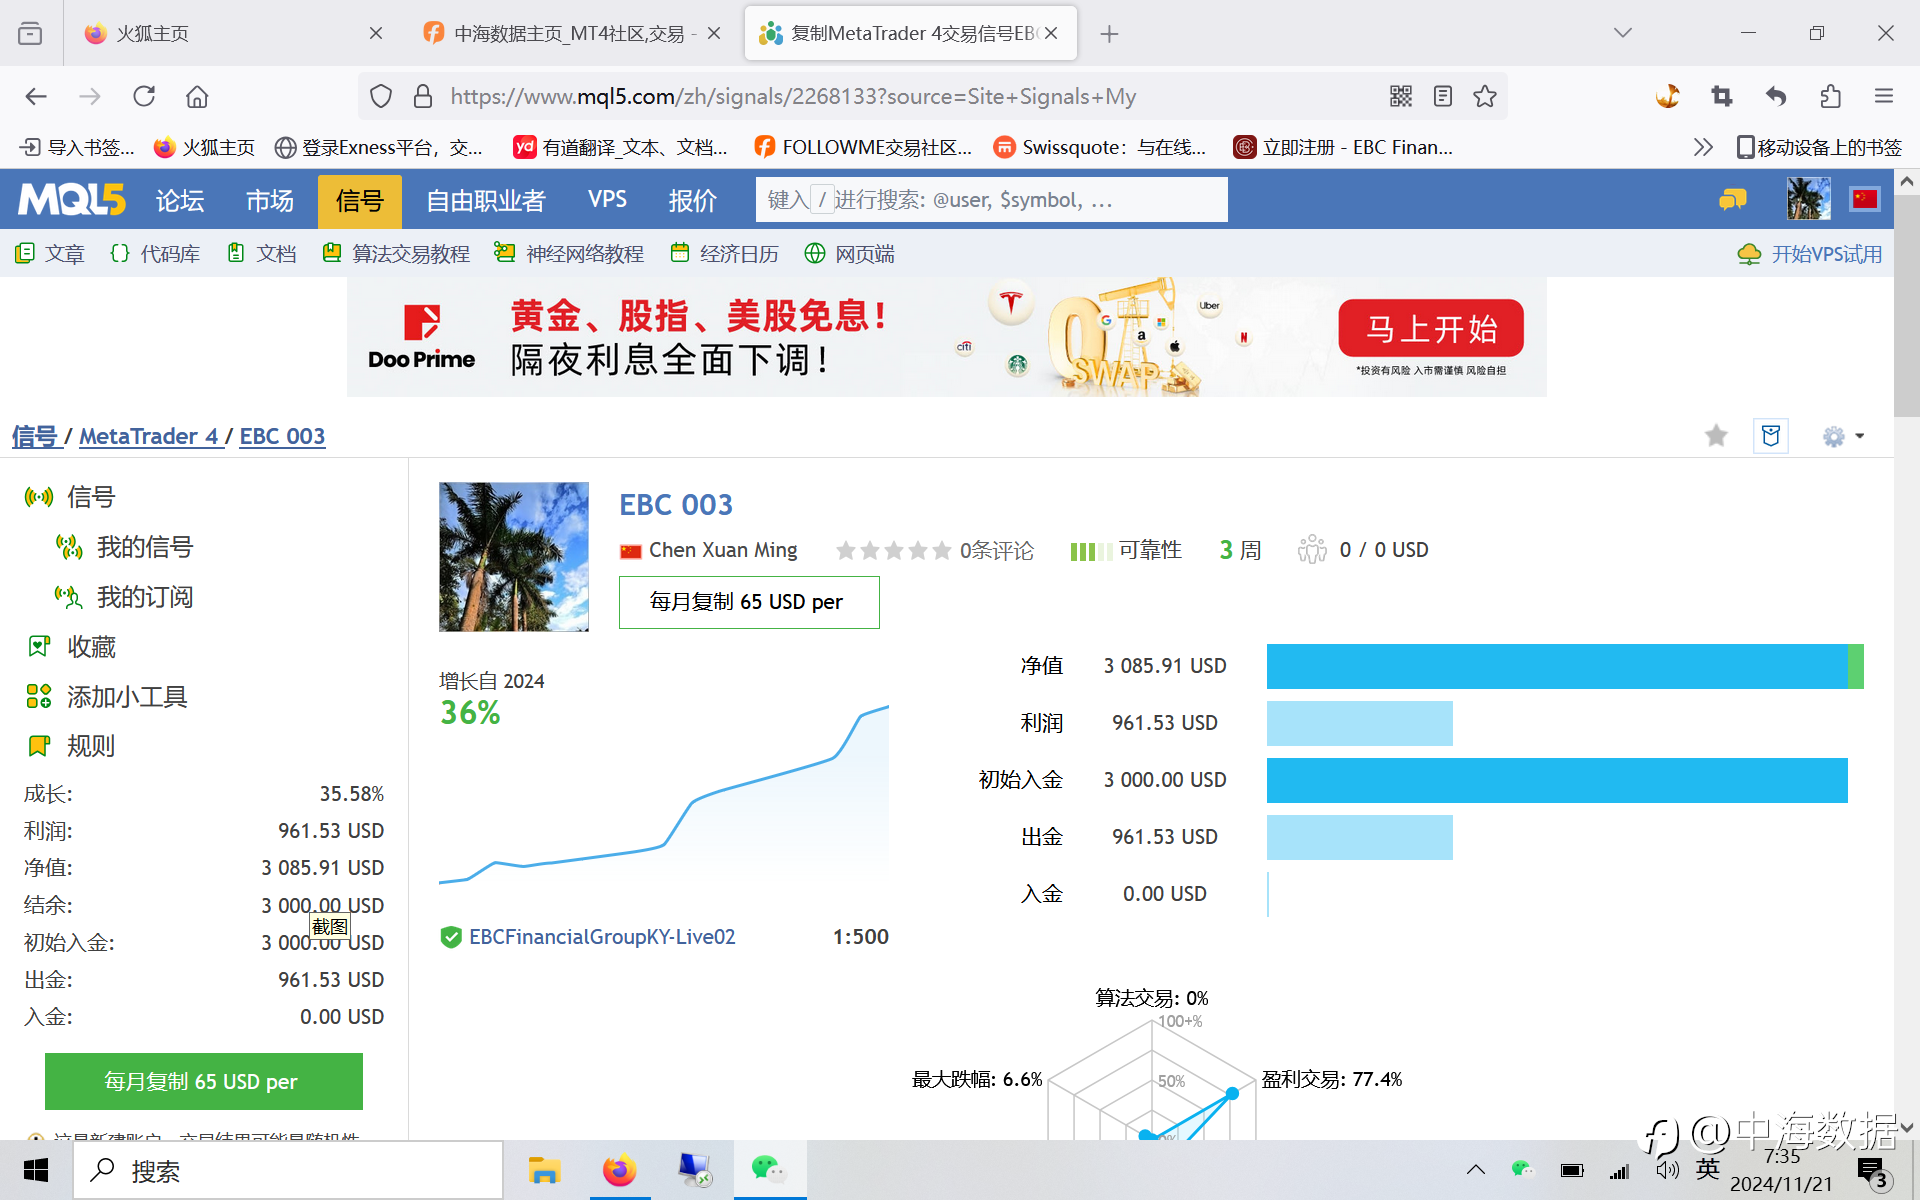Add signal to favorites with star icon
Viewport: 1920px width, 1200px height.
(x=1716, y=435)
